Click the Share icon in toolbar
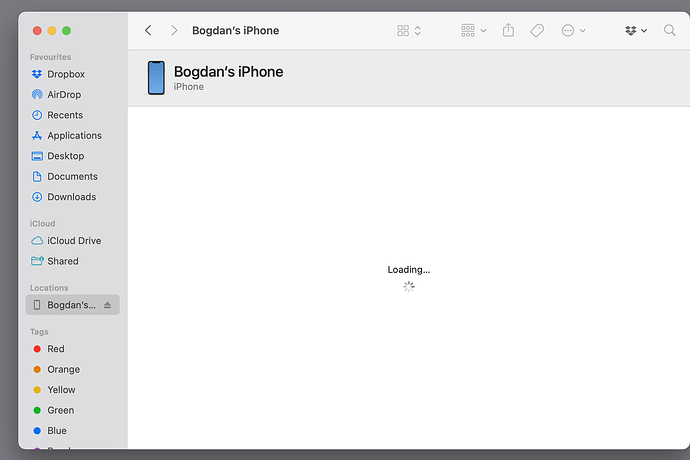Screen dimensions: 690x460 [508, 30]
